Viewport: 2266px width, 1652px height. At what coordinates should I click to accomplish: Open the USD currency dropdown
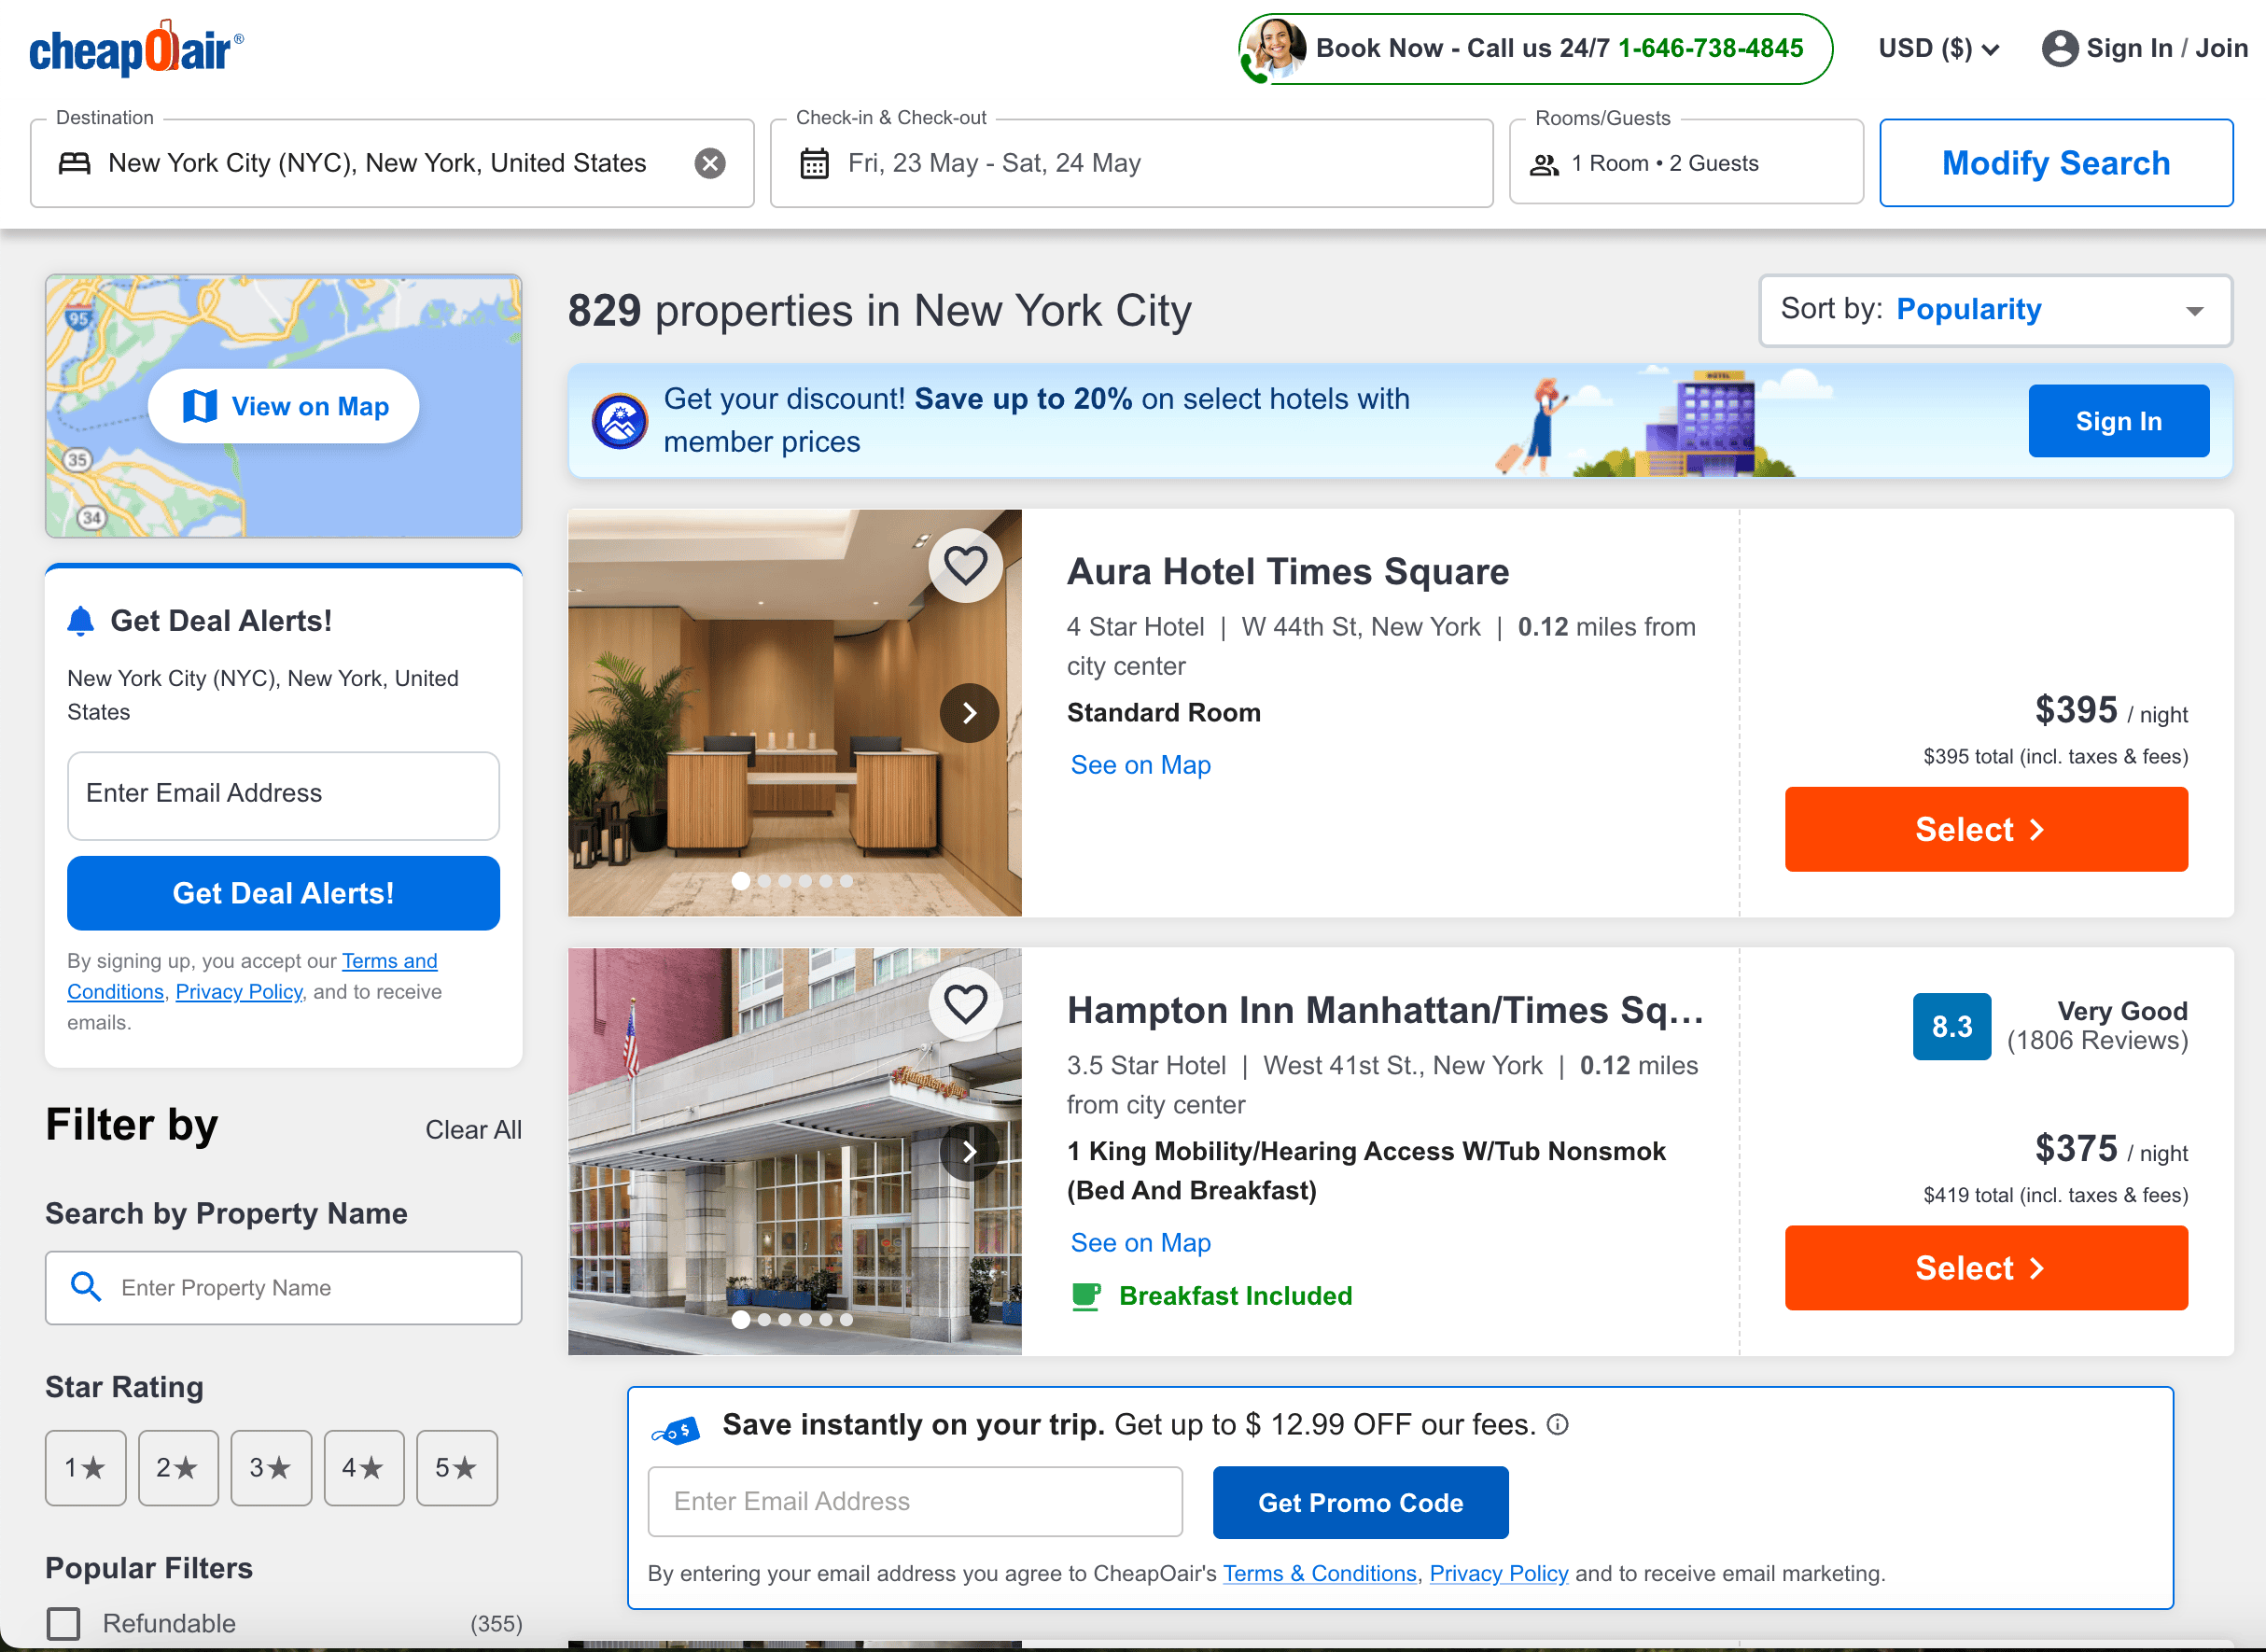click(1938, 48)
